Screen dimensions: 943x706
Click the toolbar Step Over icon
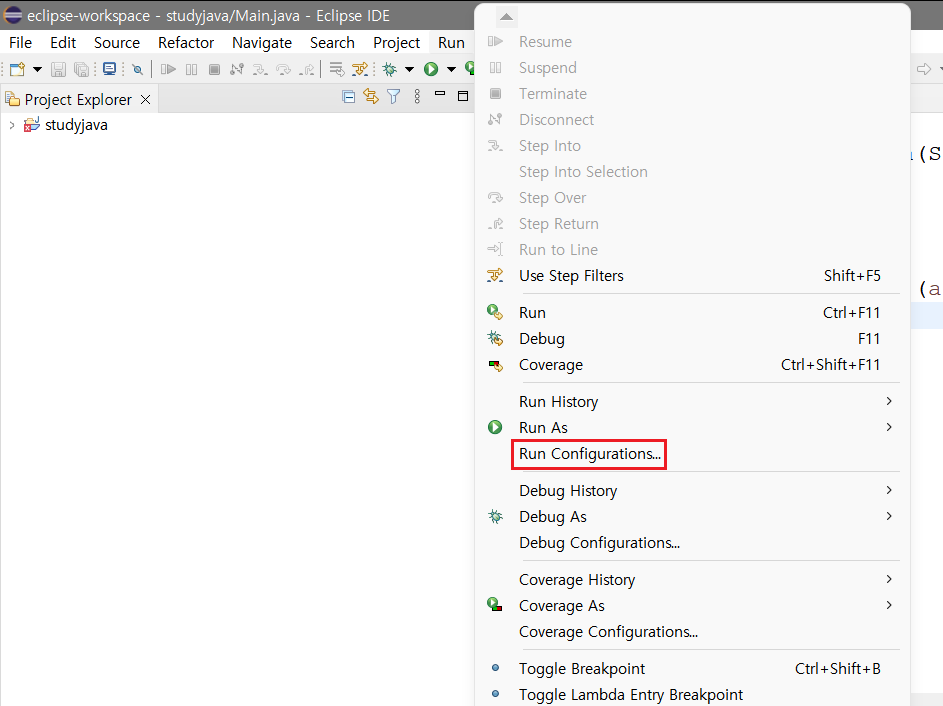pyautogui.click(x=283, y=70)
